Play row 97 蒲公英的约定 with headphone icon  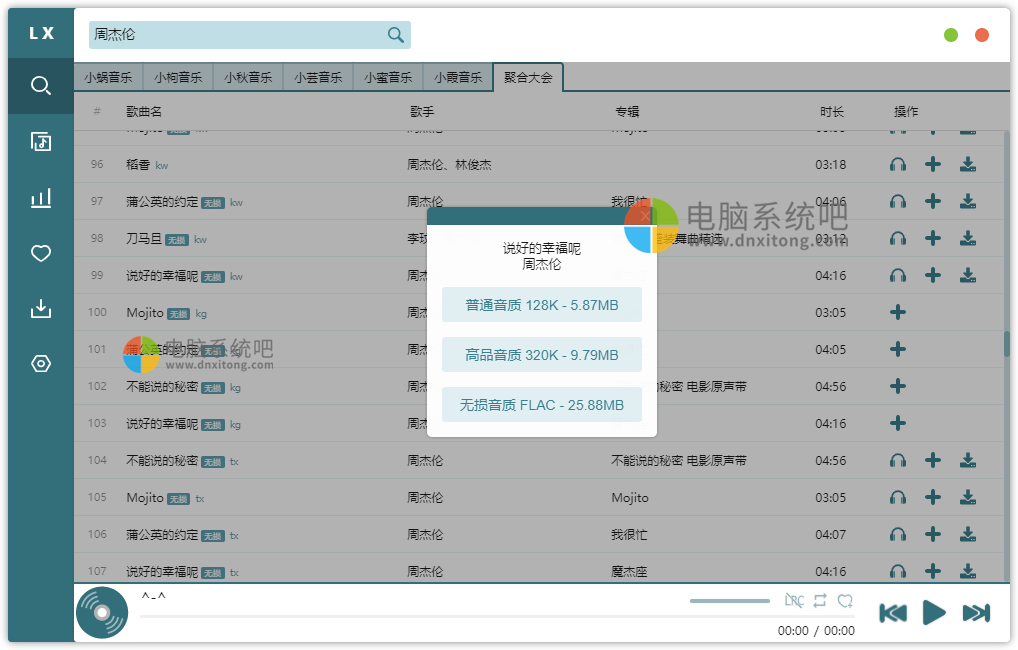[898, 202]
